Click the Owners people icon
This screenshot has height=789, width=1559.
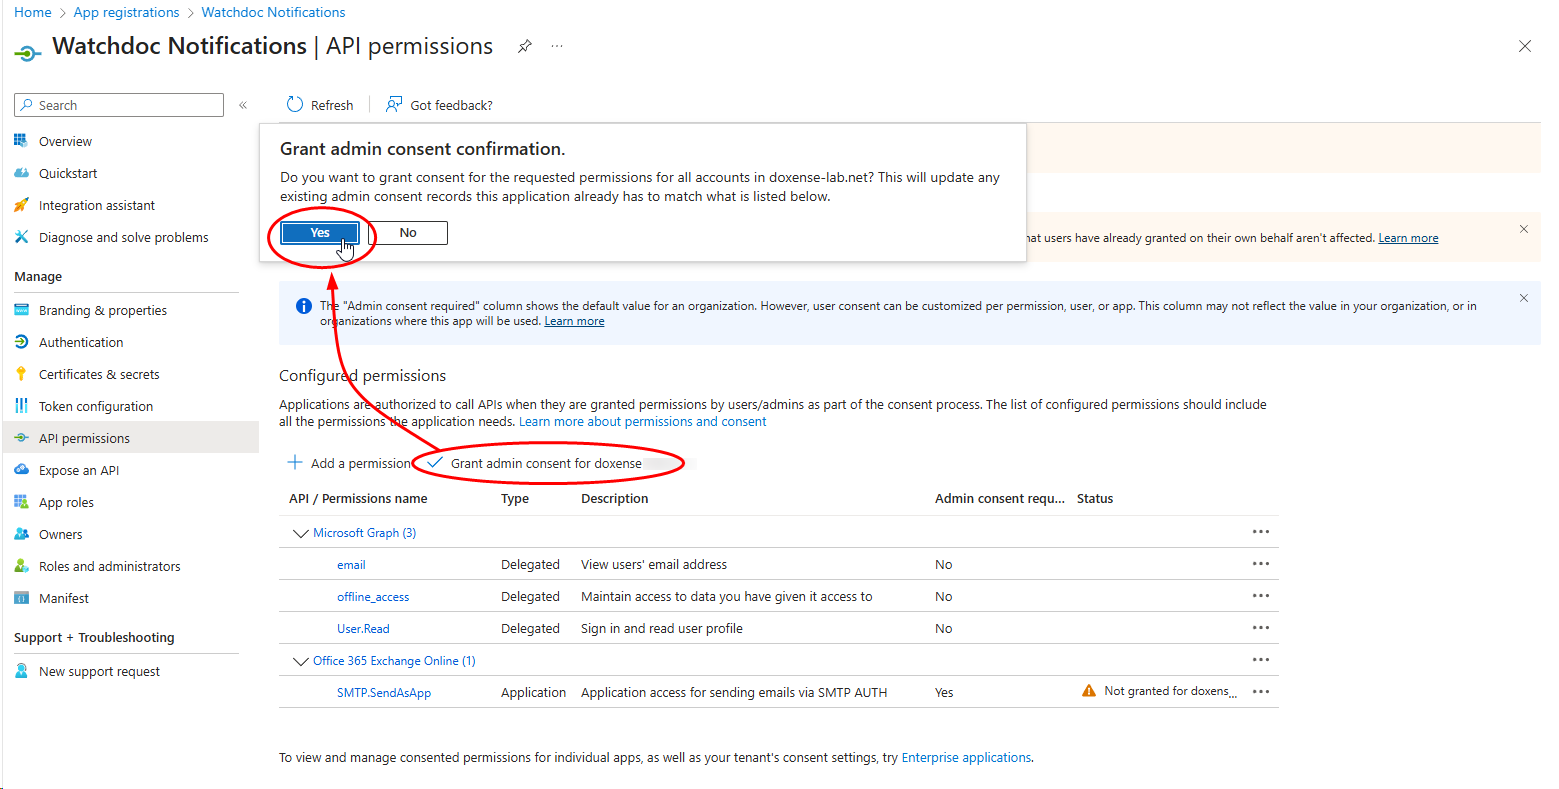click(x=21, y=534)
